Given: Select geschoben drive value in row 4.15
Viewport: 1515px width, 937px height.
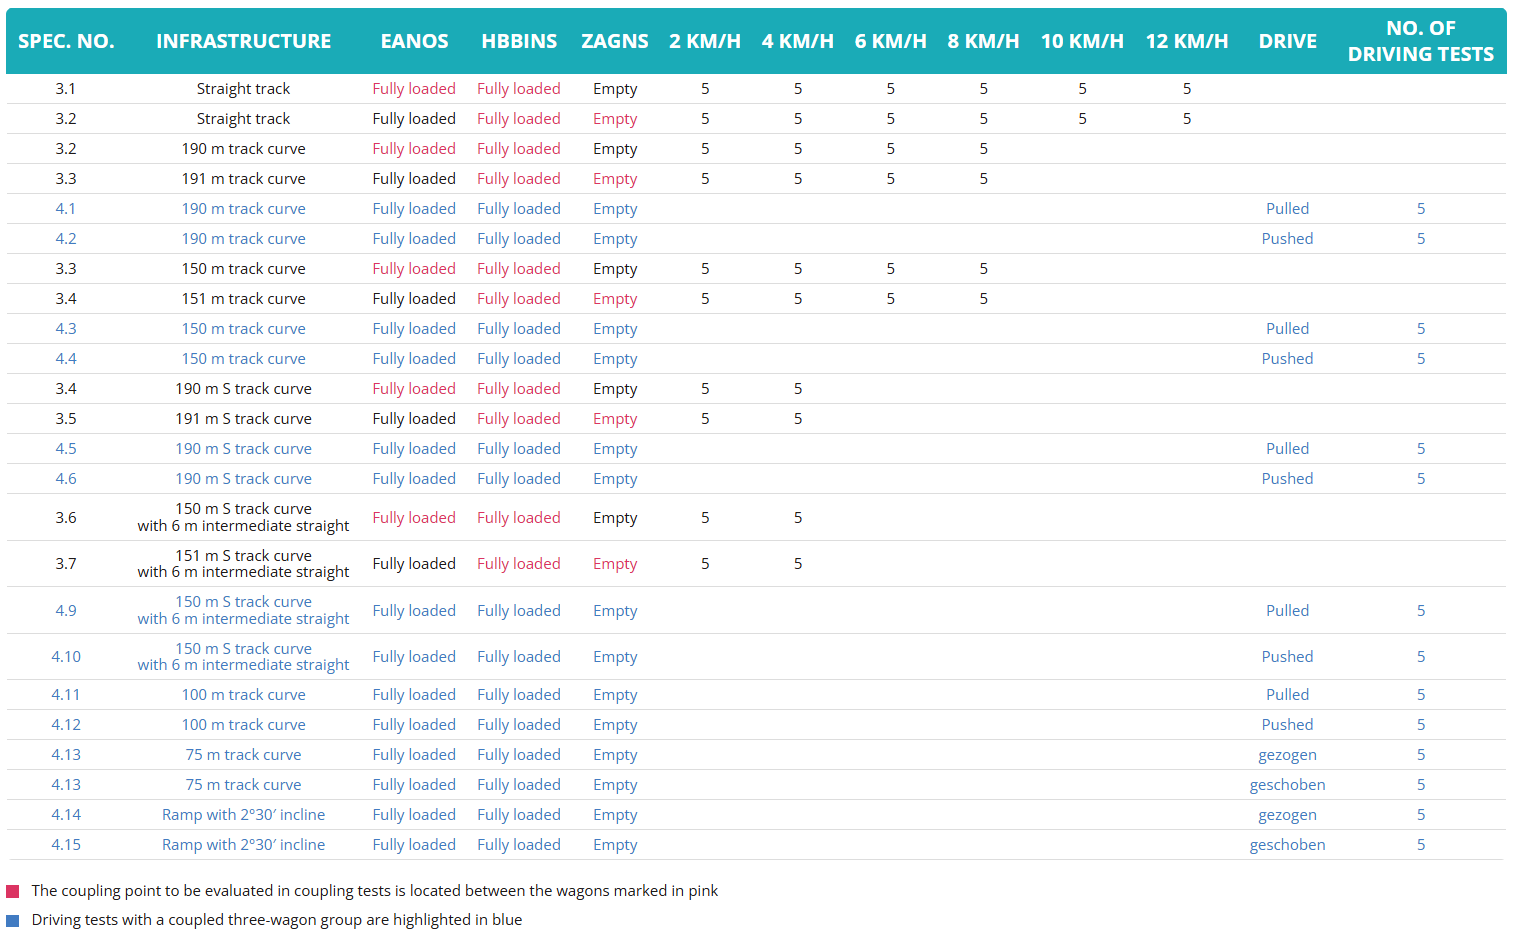Looking at the screenshot, I should (x=1287, y=845).
